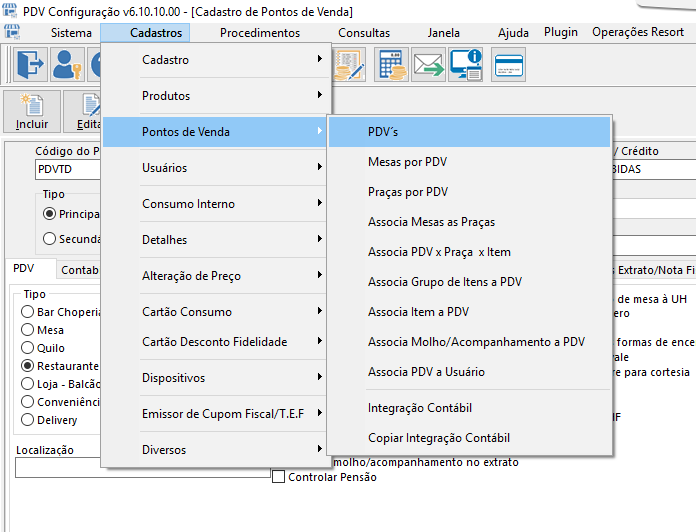This screenshot has width=696, height=532.
Task: Select the Restaurante radio button
Action: [x=28, y=366]
